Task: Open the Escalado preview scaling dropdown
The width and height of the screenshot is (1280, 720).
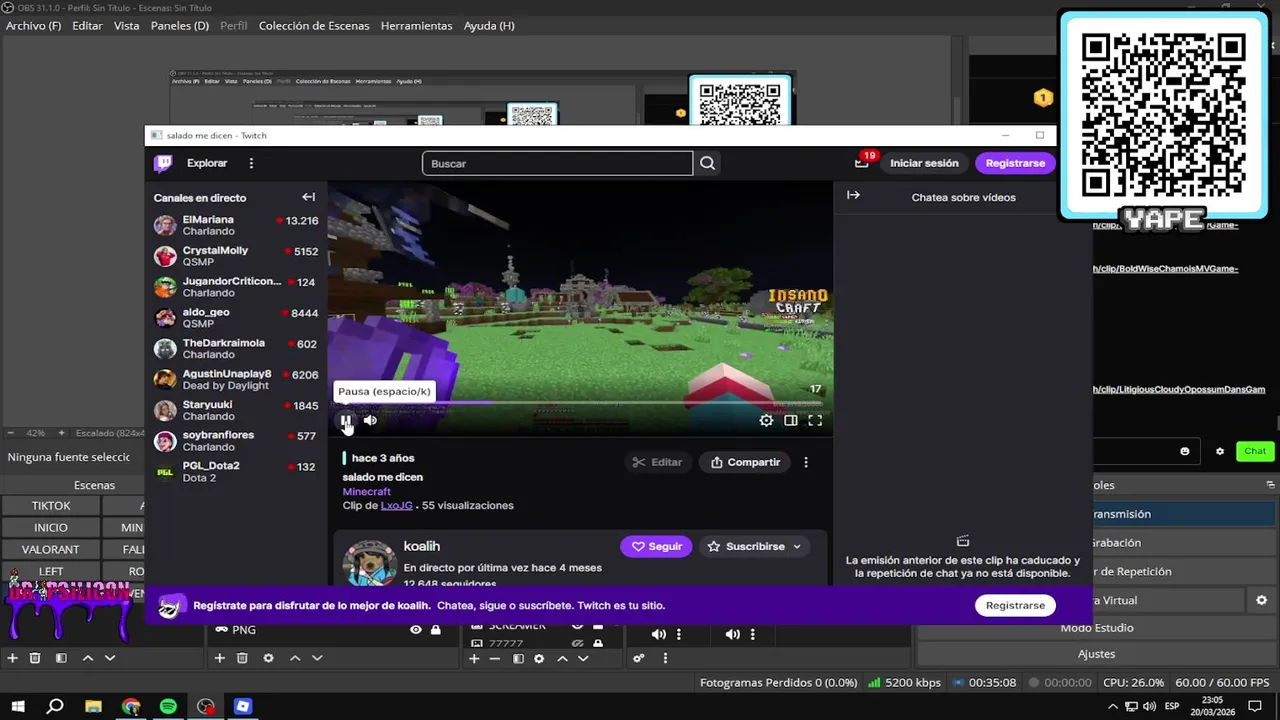Action: coord(110,433)
